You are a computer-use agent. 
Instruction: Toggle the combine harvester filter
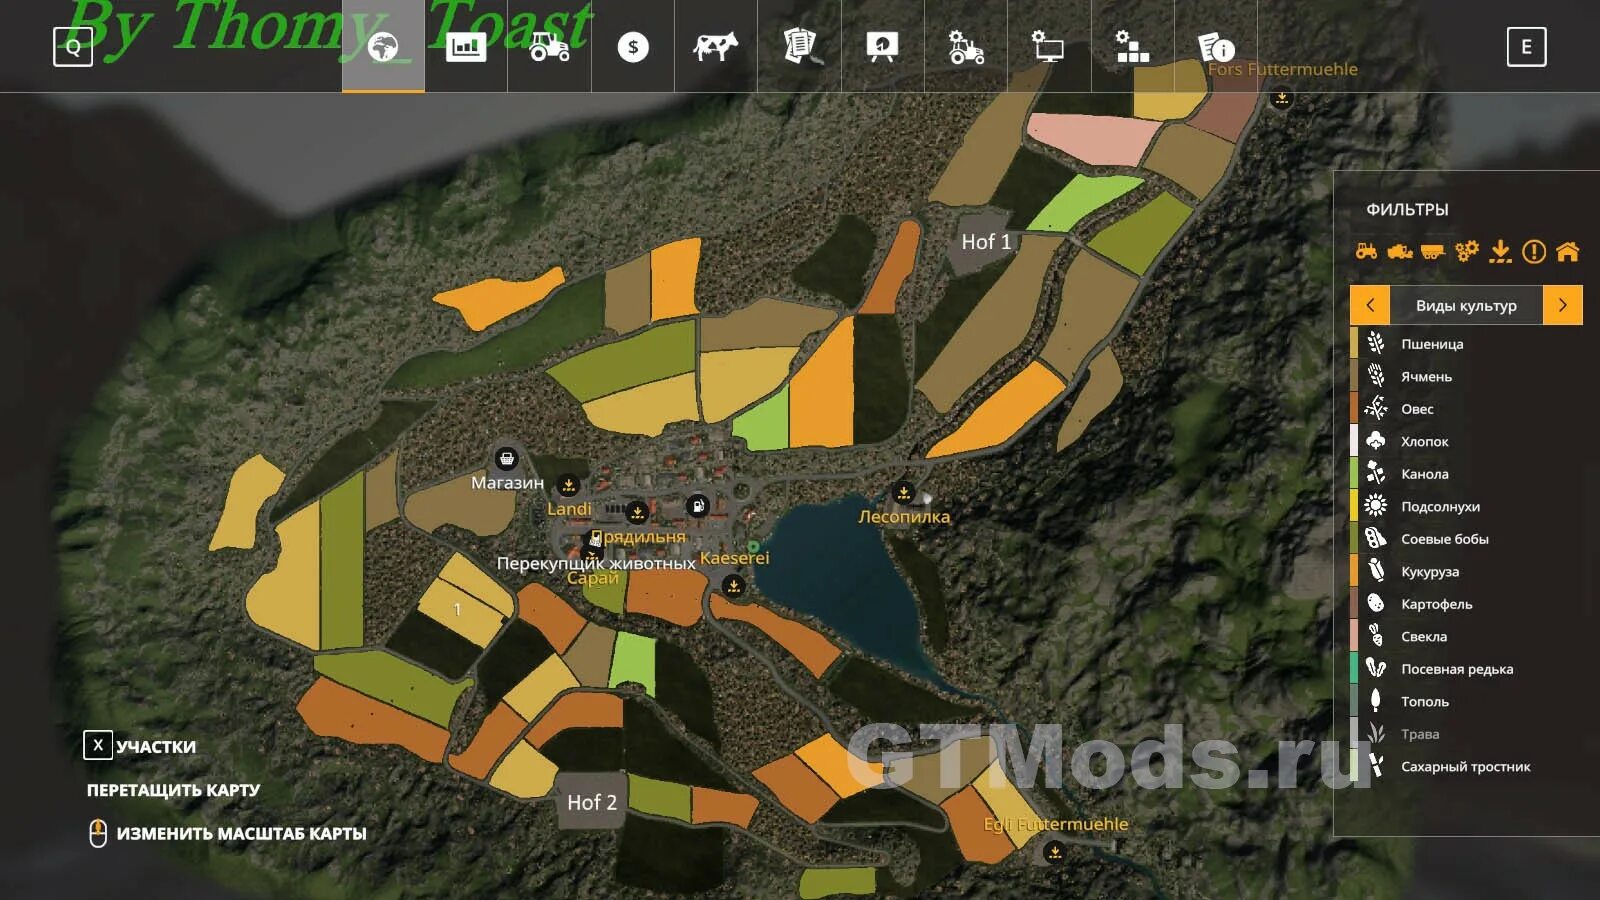(1400, 251)
